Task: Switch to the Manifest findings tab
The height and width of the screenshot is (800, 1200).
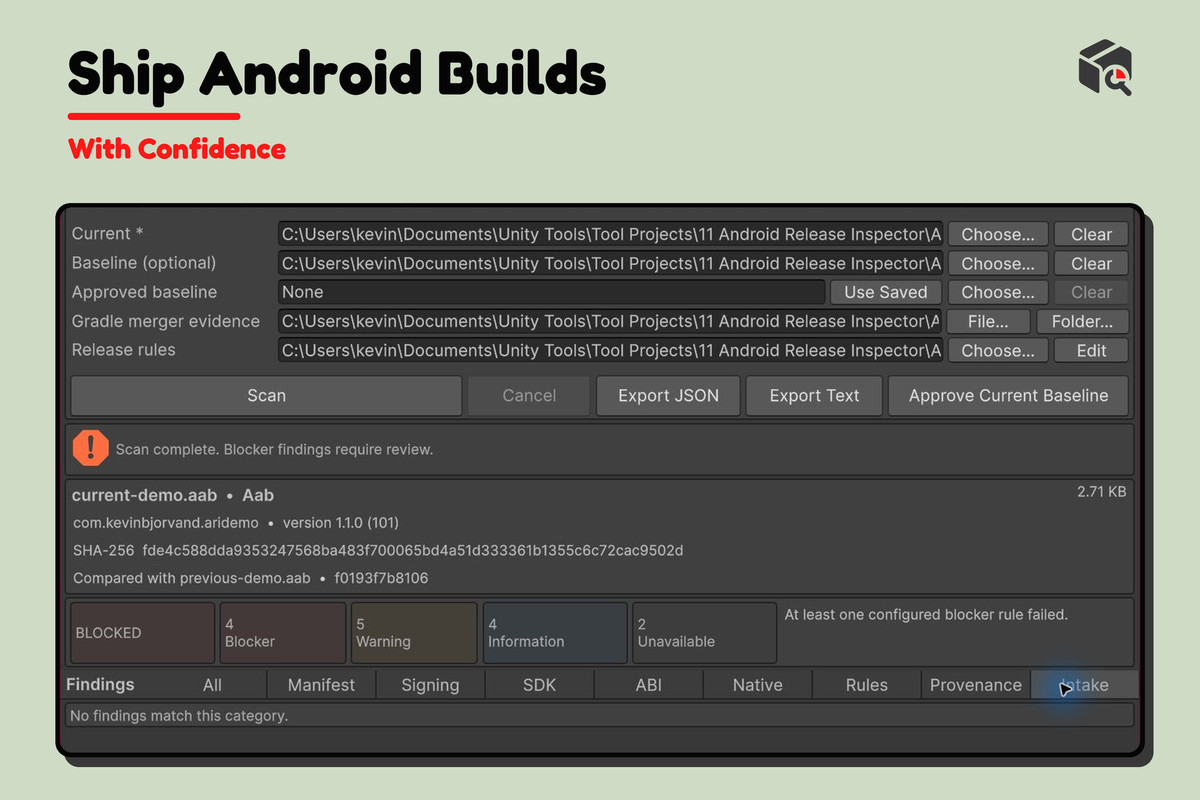Action: click(321, 685)
